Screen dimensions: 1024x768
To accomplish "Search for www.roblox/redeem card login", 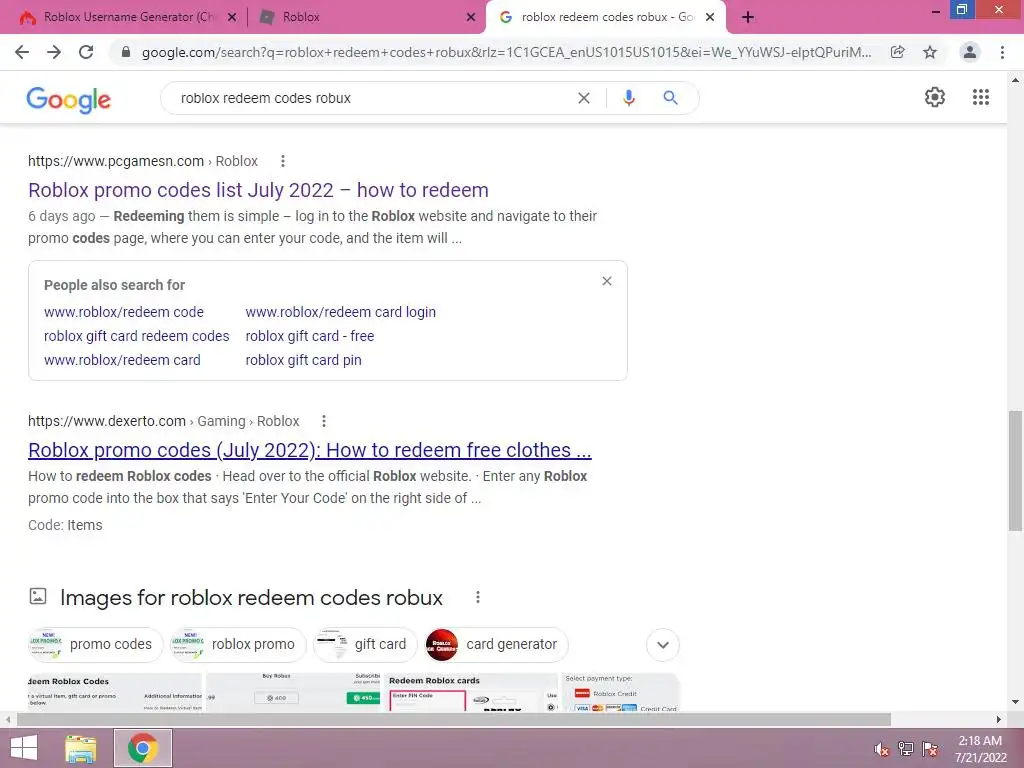I will click(340, 312).
